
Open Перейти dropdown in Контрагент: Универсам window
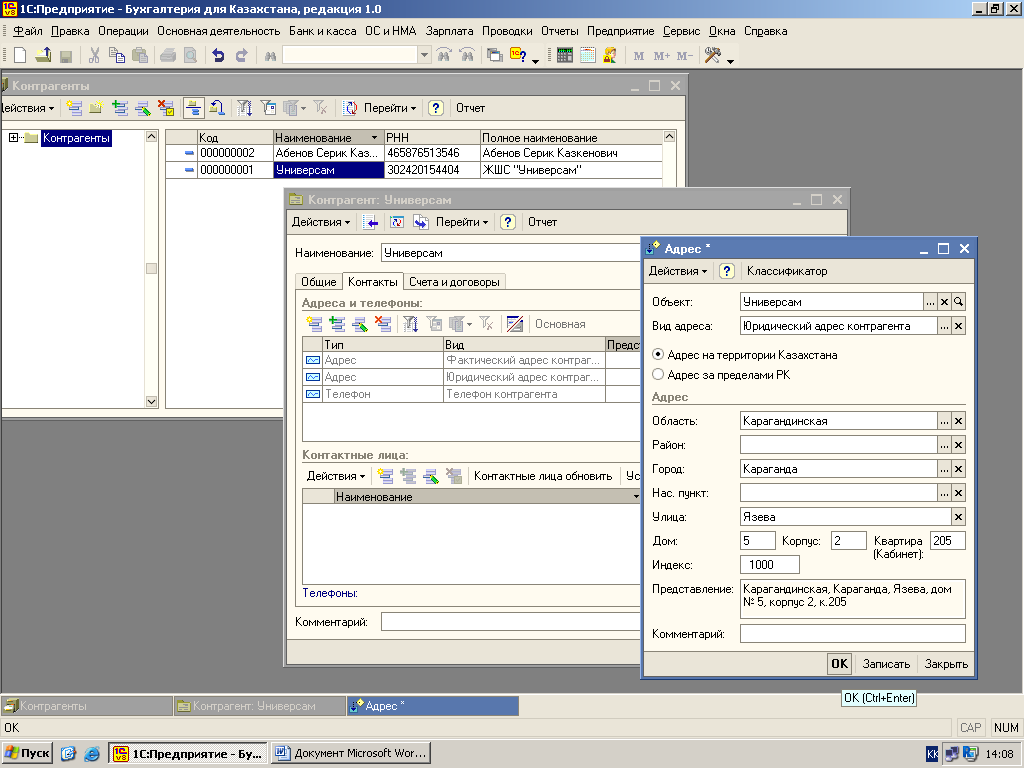[462, 222]
